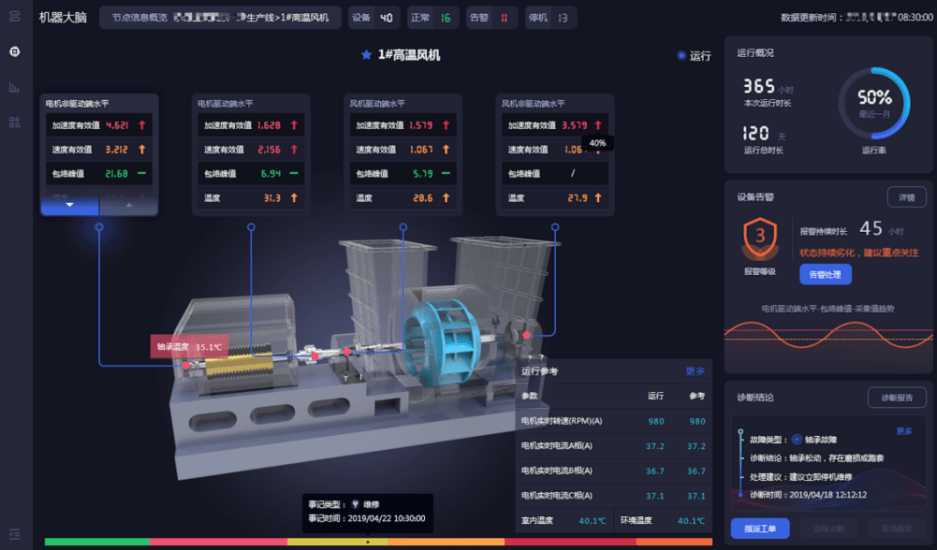Click the star icon beside 1#高温风机
The image size is (937, 550).
pos(366,55)
